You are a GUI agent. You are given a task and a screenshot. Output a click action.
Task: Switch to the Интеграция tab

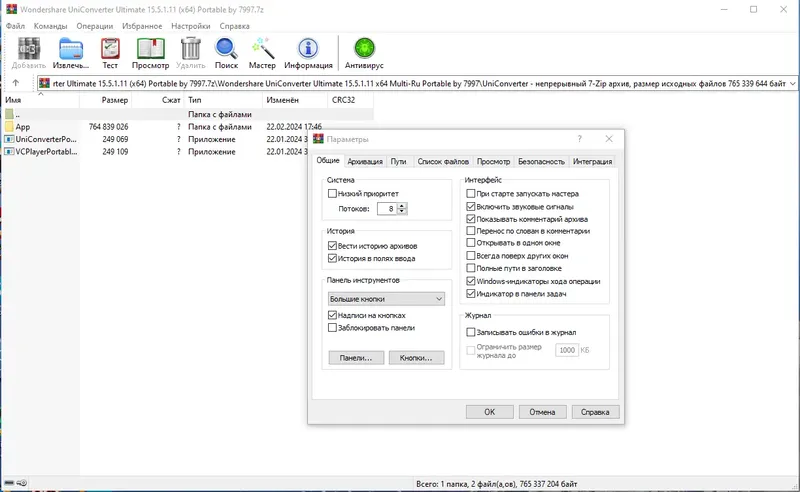click(592, 161)
